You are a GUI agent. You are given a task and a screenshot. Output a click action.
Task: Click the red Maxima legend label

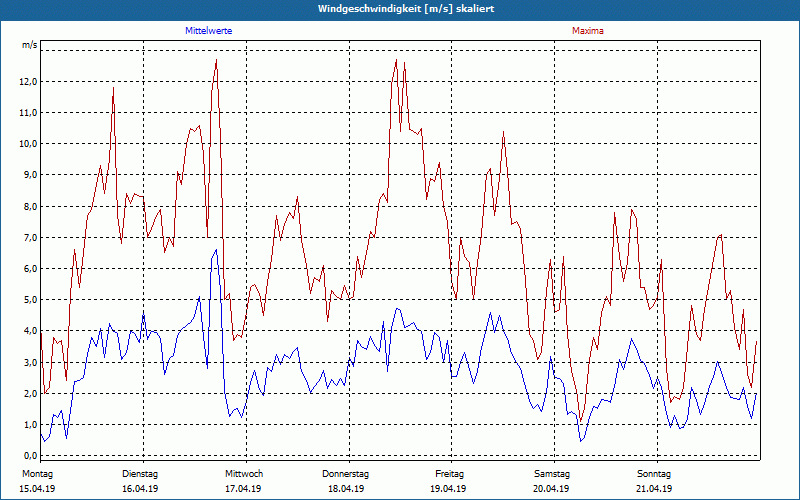[x=588, y=31]
